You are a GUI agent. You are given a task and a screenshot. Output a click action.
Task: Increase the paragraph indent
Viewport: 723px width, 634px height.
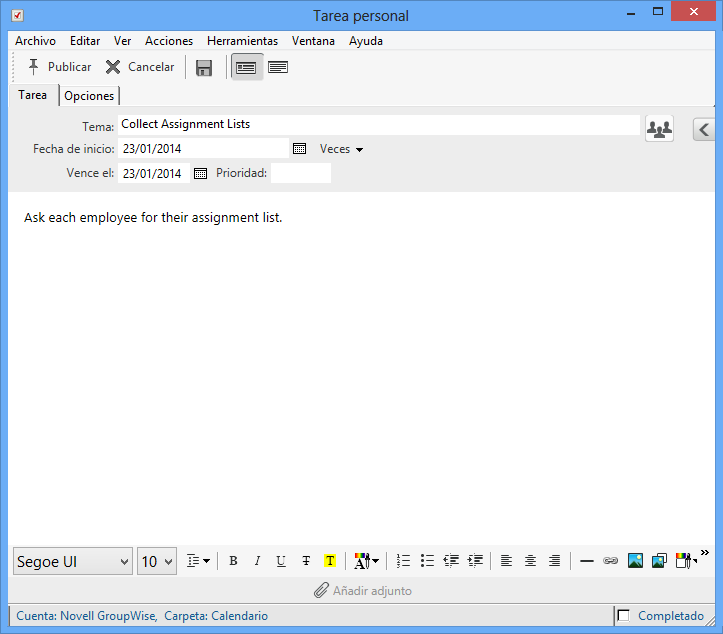pos(475,561)
